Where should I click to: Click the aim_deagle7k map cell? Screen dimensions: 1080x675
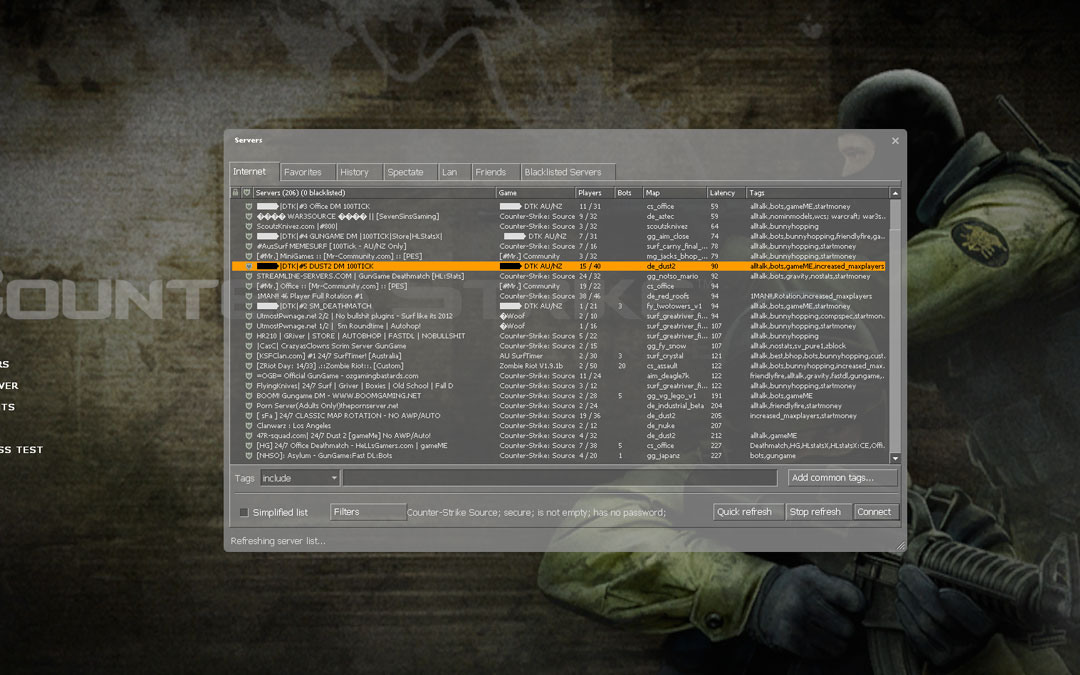pos(667,376)
